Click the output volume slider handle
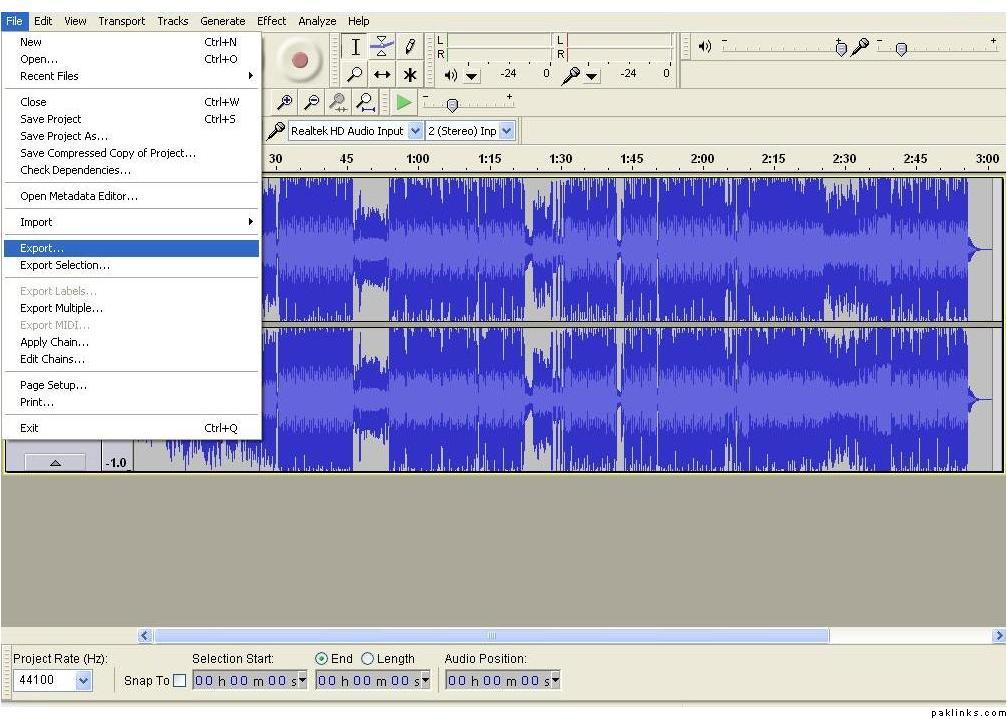This screenshot has width=1007, height=719. coord(841,48)
